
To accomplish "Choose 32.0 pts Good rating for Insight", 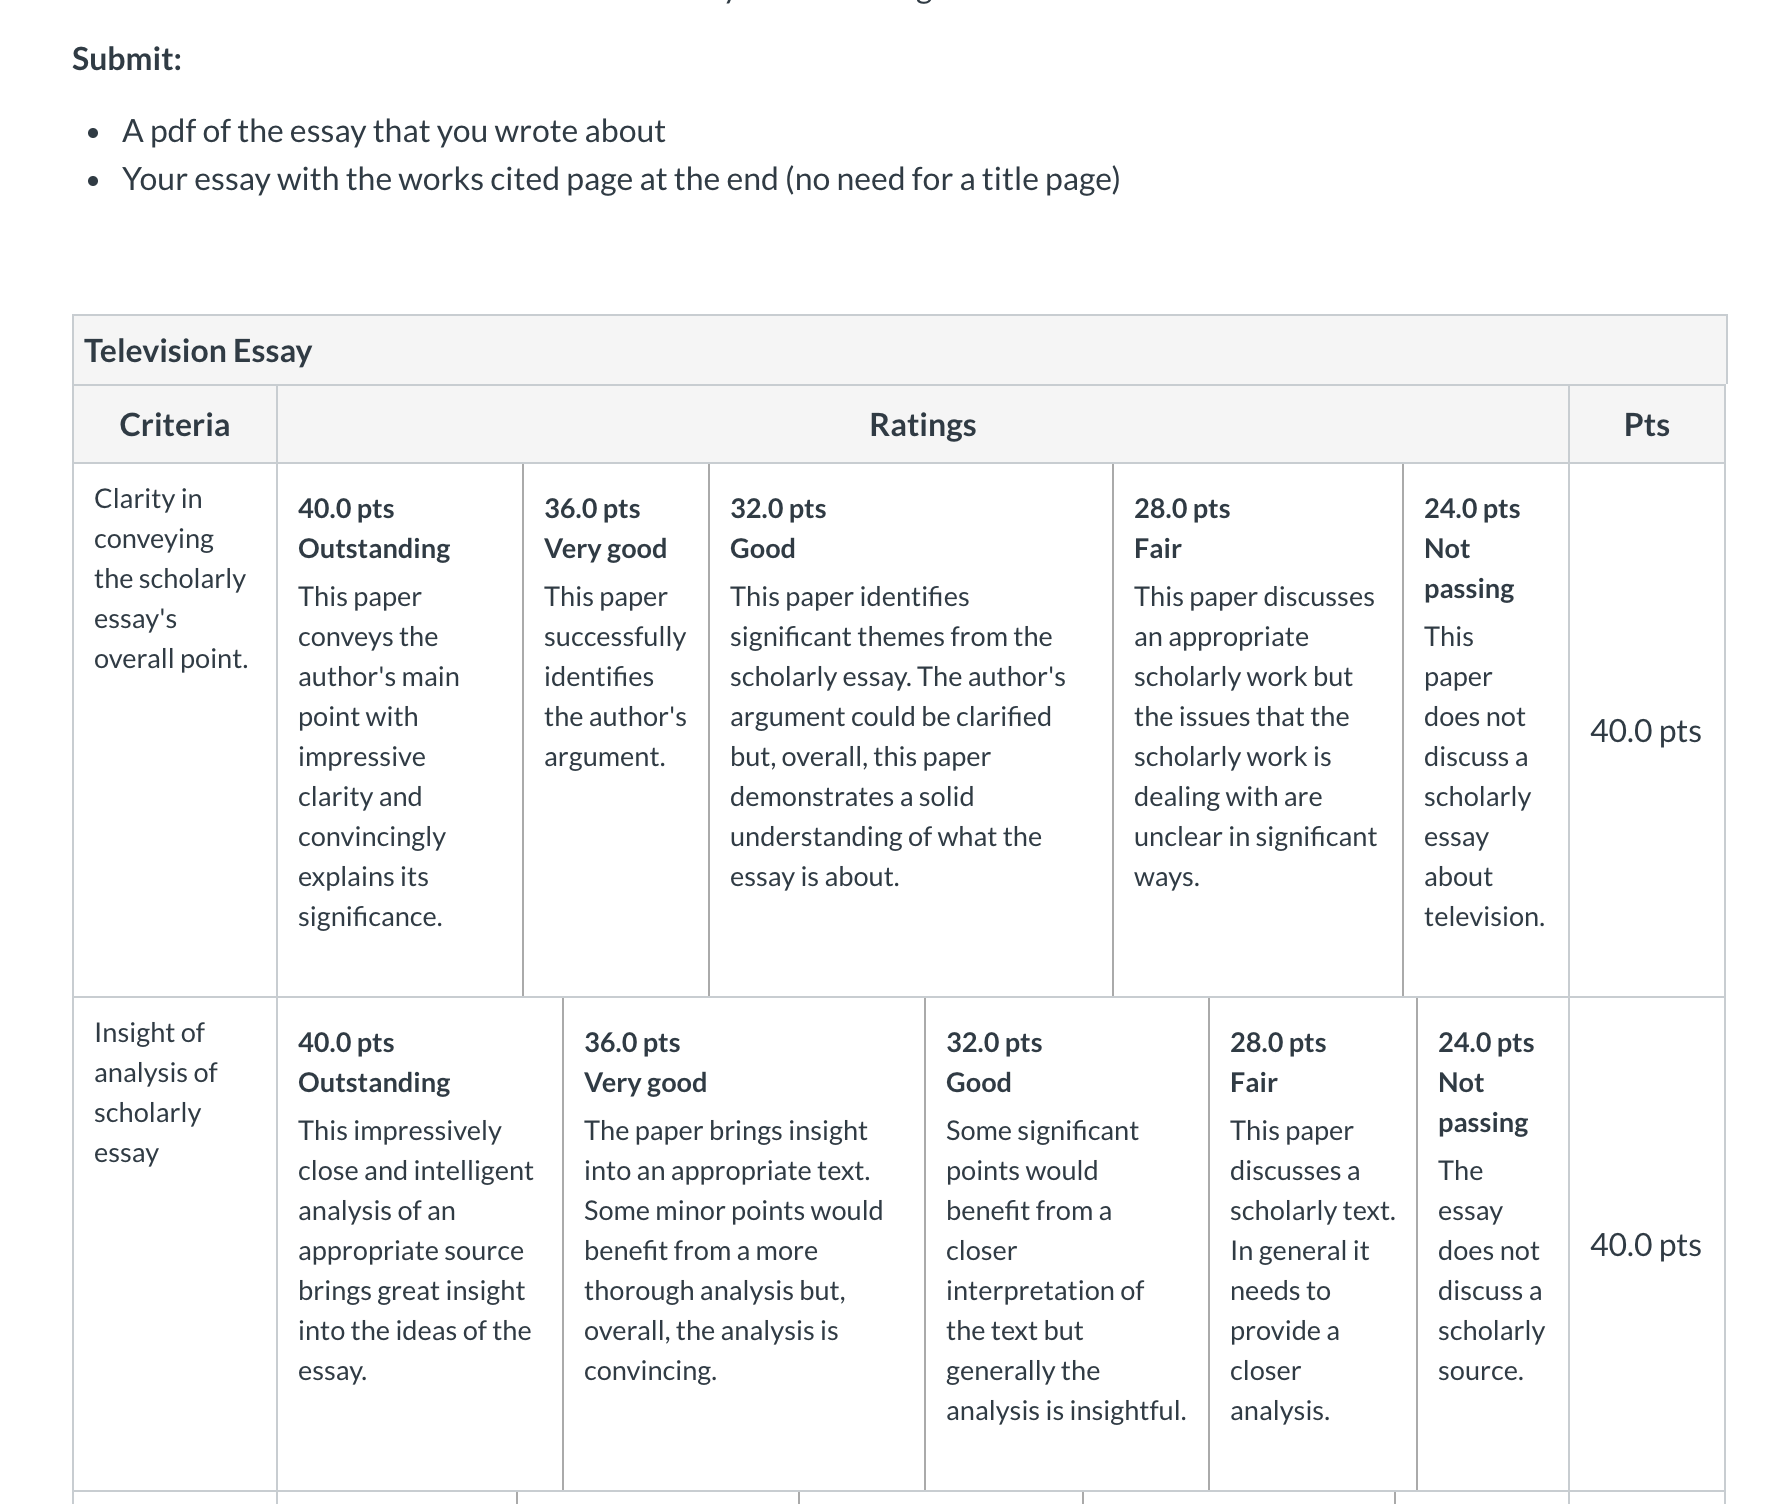I will [1067, 1243].
